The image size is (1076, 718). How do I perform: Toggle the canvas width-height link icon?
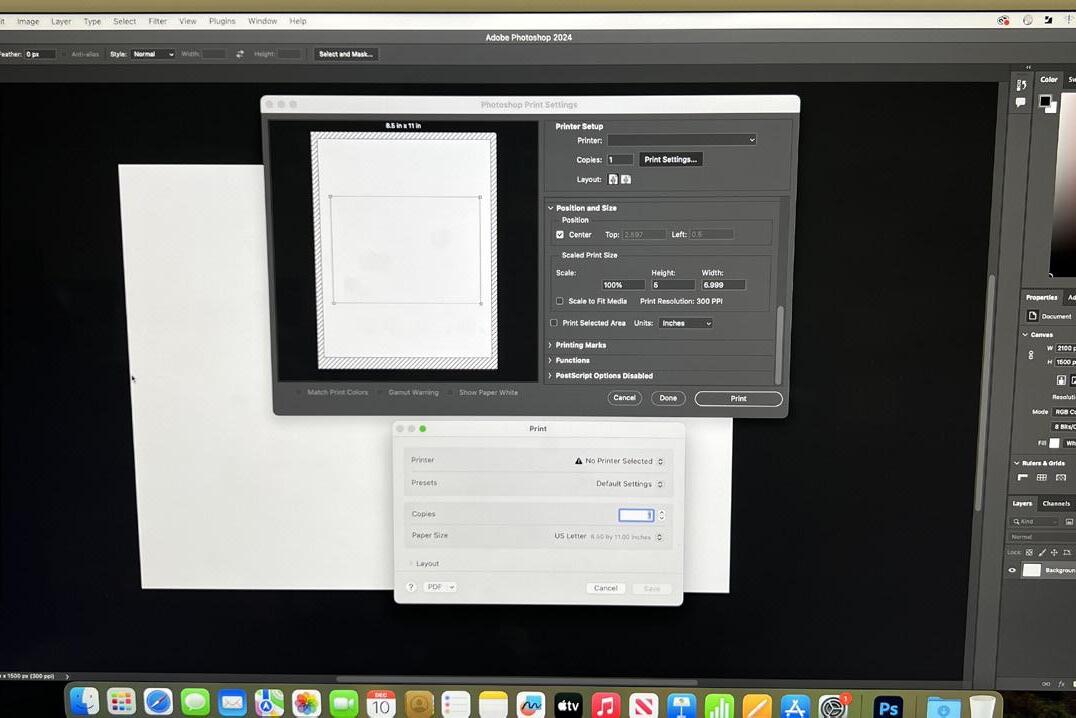point(1031,355)
